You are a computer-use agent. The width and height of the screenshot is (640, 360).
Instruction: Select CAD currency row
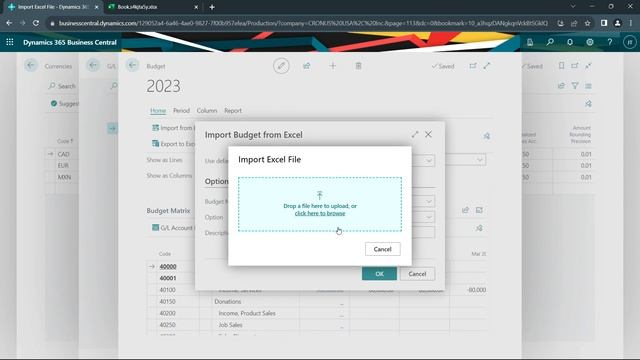coord(64,154)
